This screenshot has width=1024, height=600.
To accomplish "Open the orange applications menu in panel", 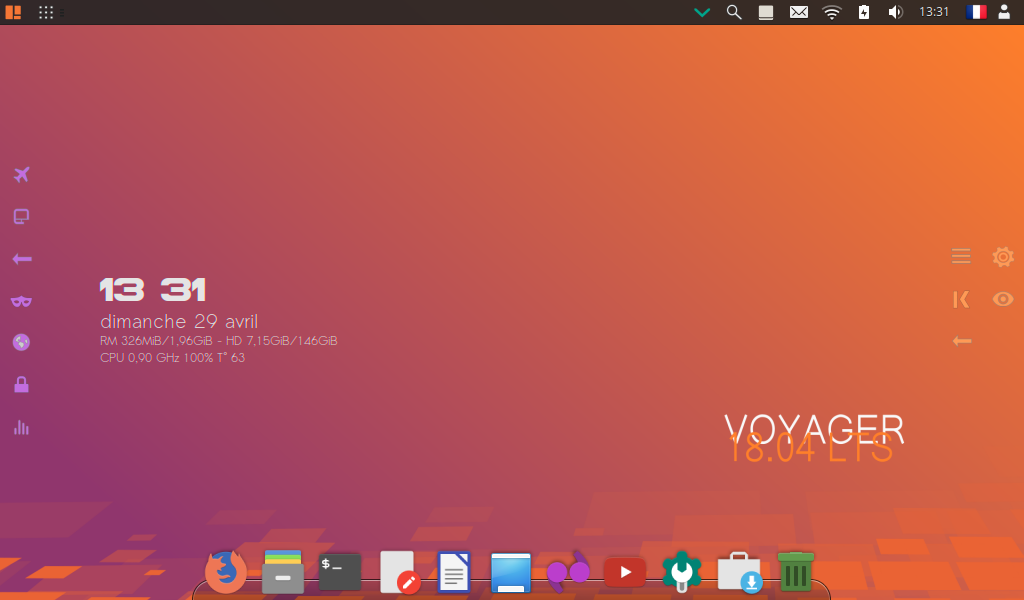I will (x=13, y=12).
